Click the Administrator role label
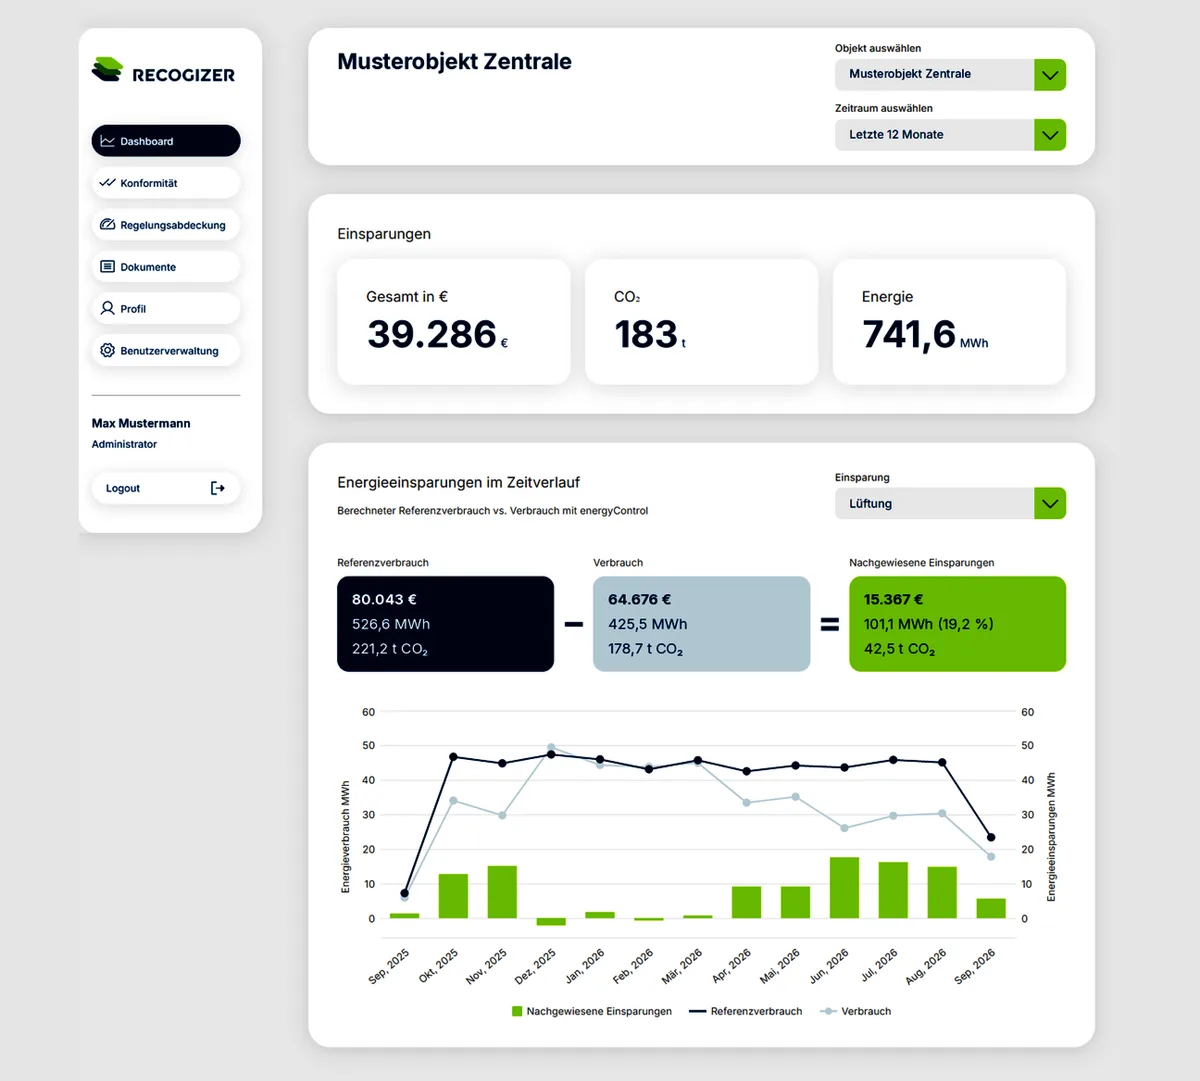The width and height of the screenshot is (1200, 1081). click(124, 444)
